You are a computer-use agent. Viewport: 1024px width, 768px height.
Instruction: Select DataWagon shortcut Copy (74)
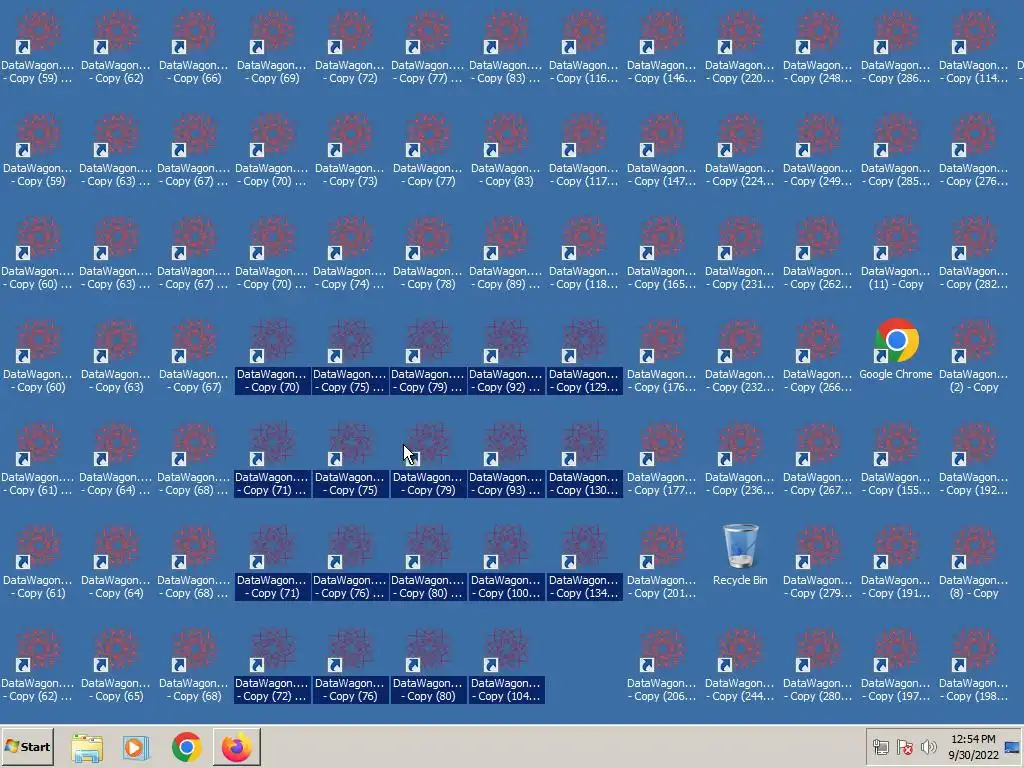350,253
